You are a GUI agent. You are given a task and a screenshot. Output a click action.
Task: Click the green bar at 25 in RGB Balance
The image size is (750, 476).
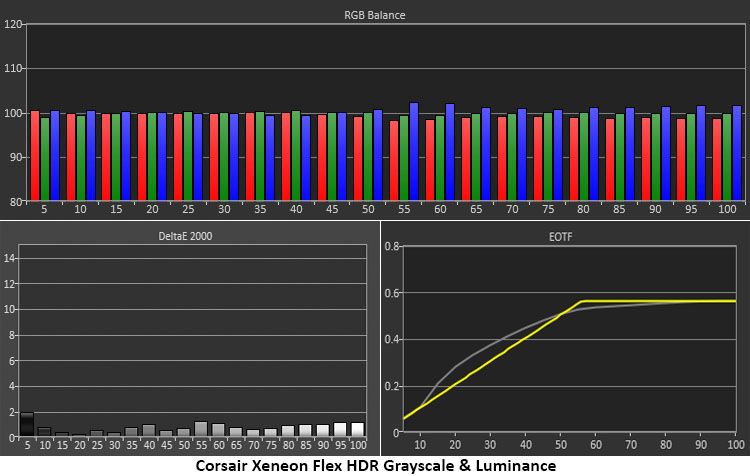[x=188, y=156]
